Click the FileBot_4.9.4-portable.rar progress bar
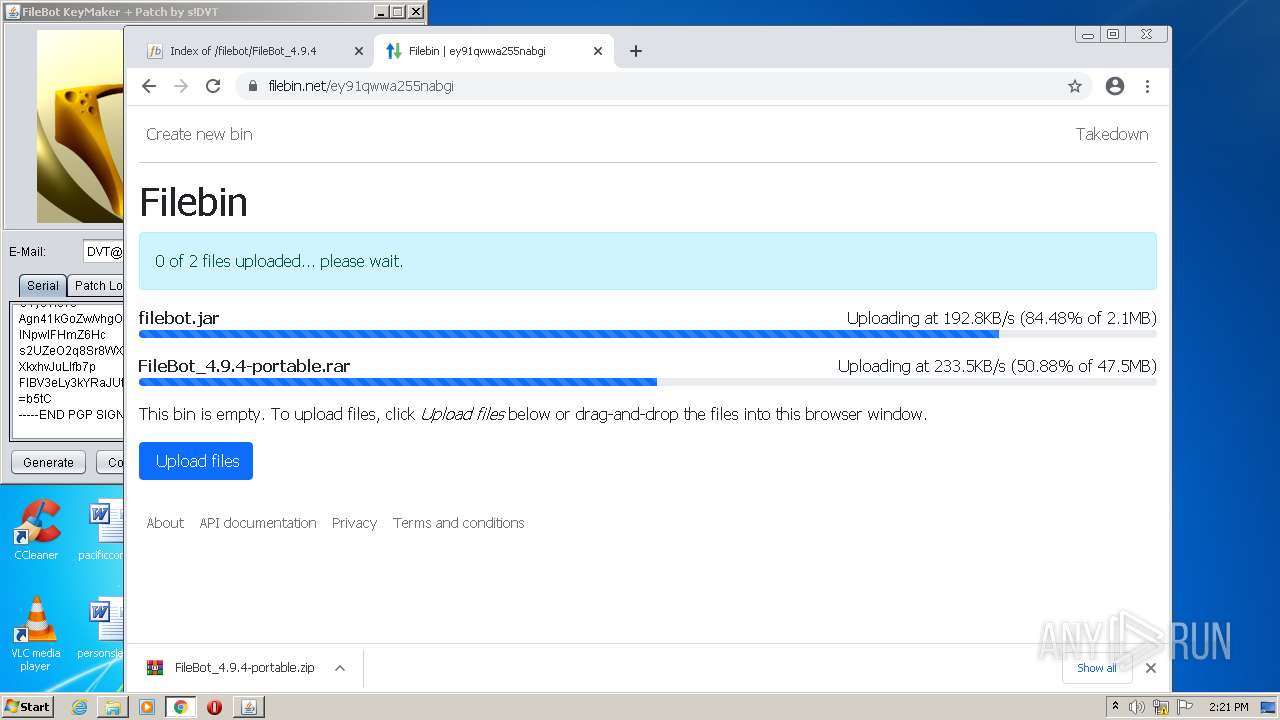This screenshot has height=720, width=1280. click(648, 382)
